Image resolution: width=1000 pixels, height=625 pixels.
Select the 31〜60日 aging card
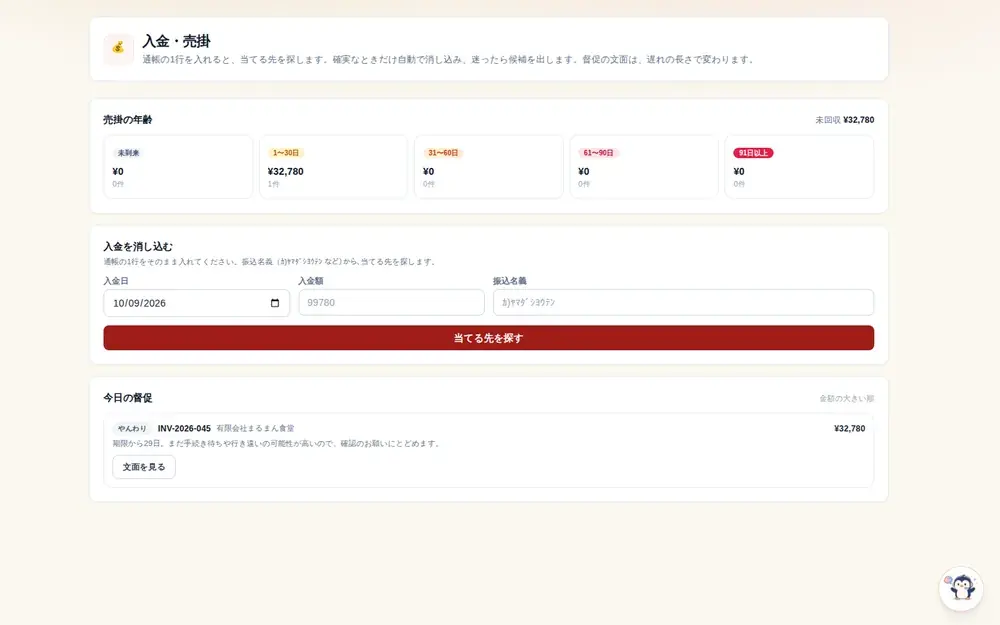pyautogui.click(x=489, y=166)
